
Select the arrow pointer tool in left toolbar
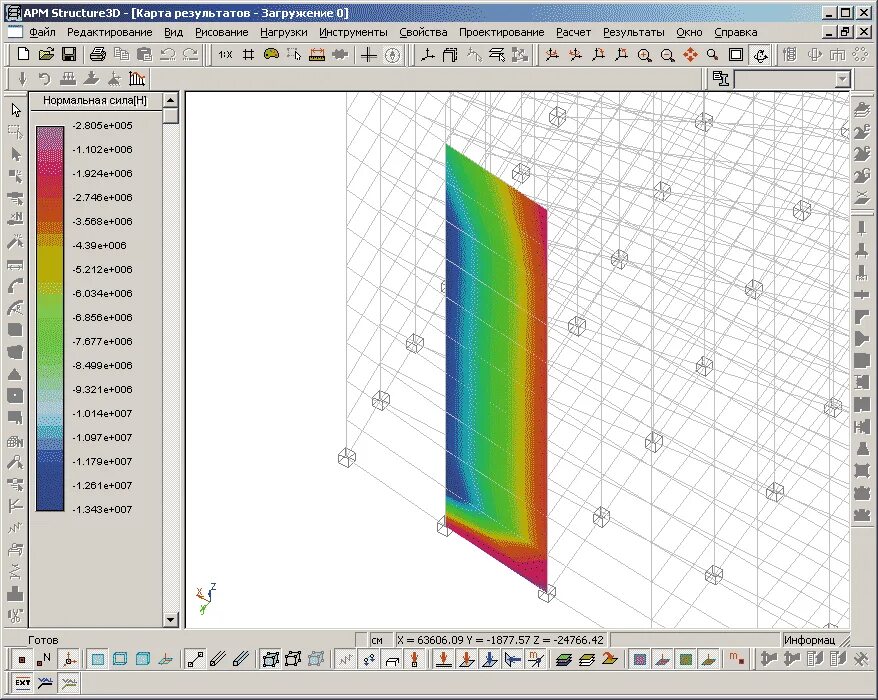15,110
